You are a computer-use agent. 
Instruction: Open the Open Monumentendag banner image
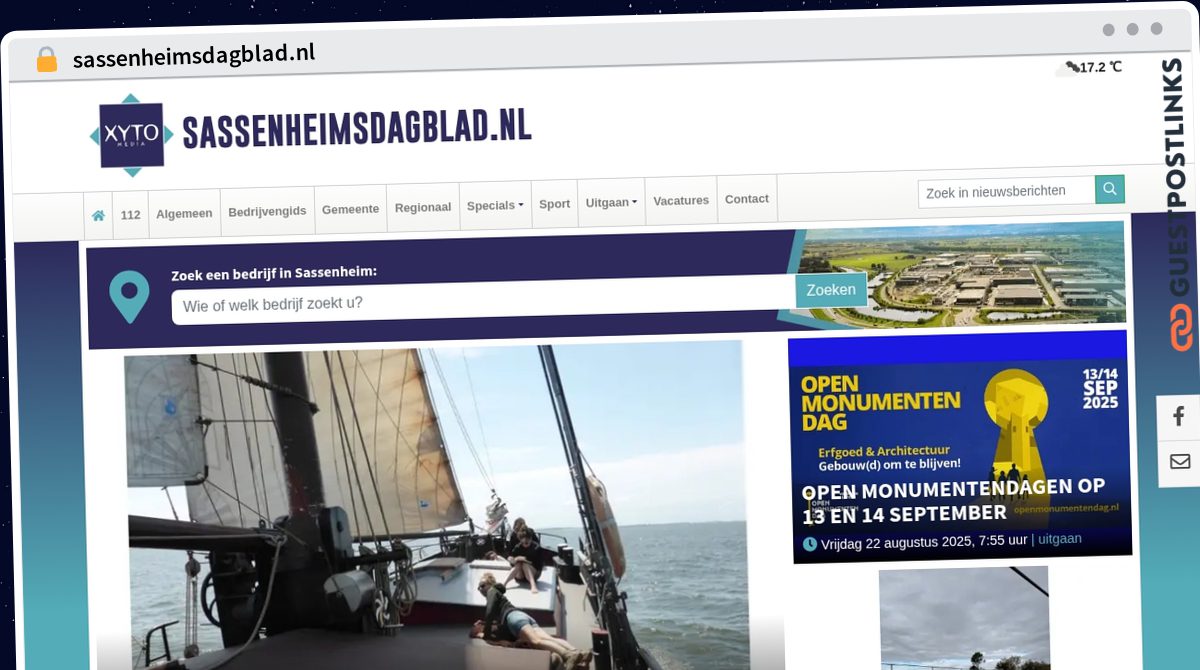(960, 448)
